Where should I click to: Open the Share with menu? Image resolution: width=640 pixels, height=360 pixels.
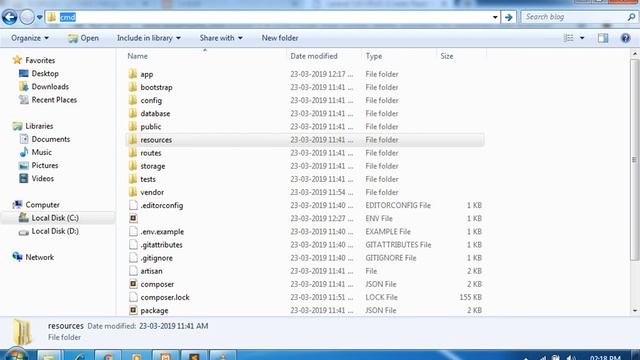tap(221, 38)
